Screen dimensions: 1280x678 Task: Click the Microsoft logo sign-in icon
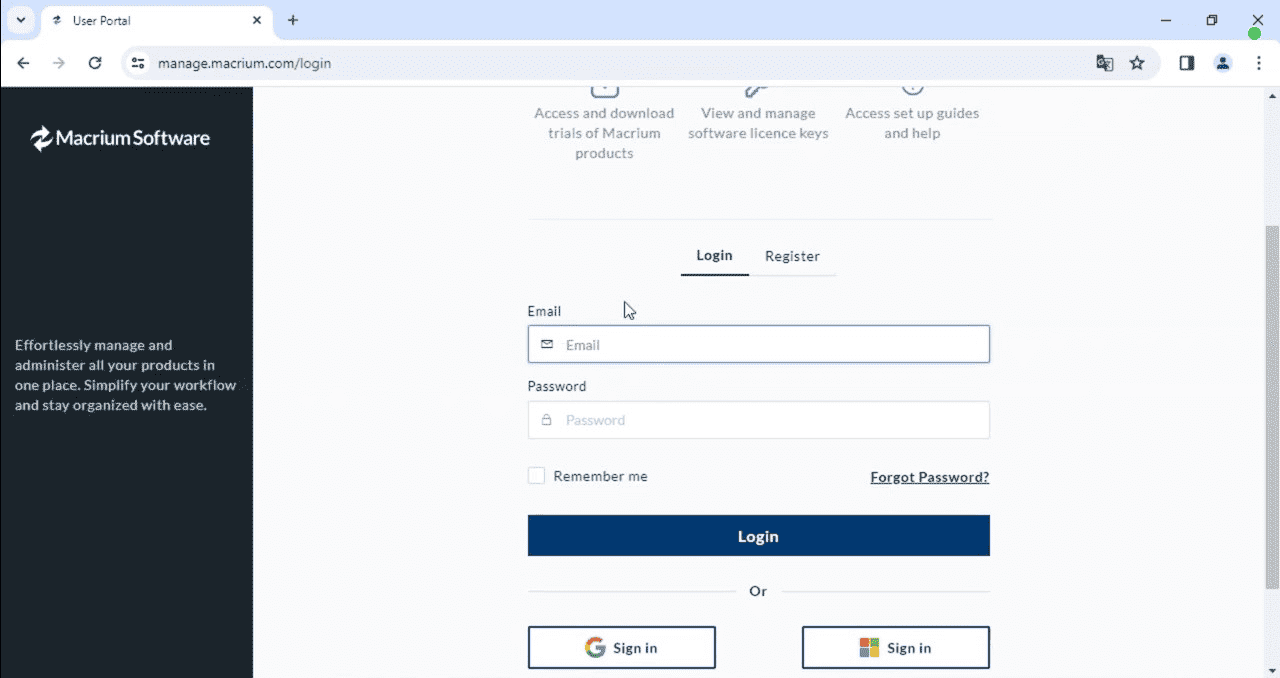pyautogui.click(x=869, y=648)
